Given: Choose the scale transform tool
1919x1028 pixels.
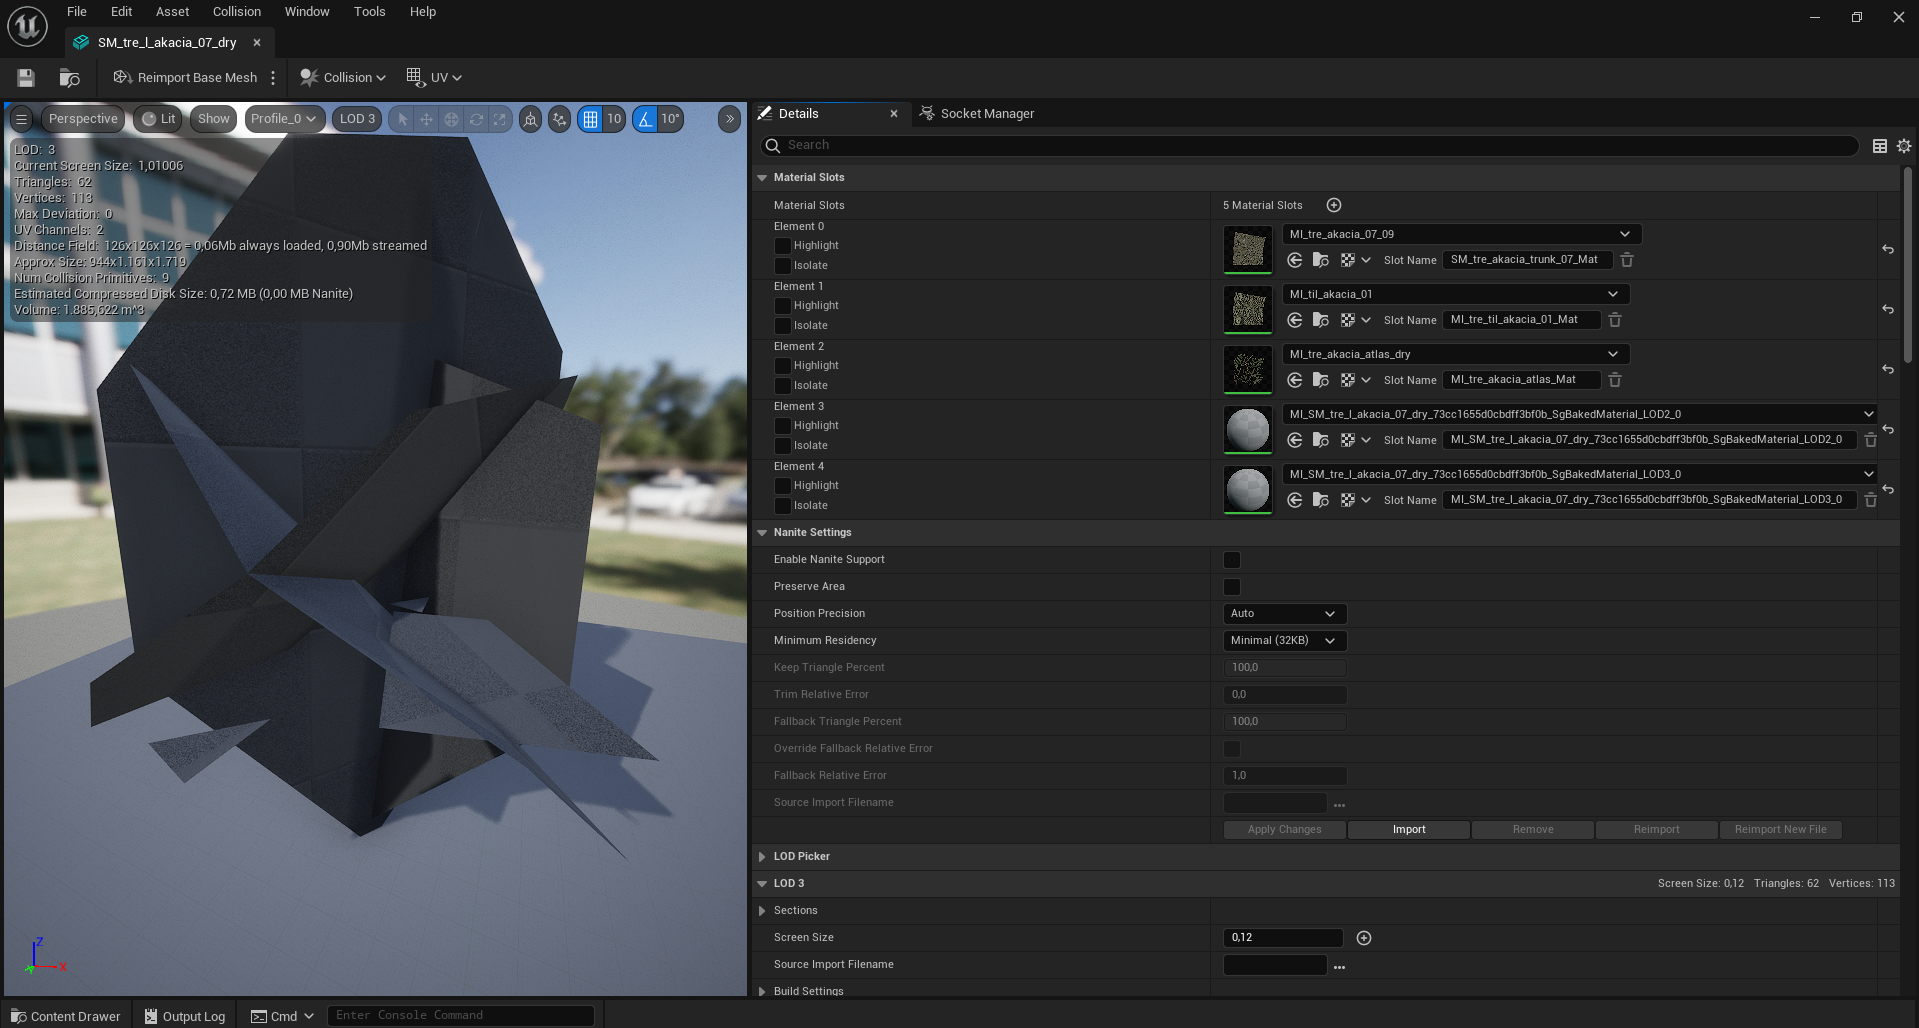Looking at the screenshot, I should coord(500,119).
